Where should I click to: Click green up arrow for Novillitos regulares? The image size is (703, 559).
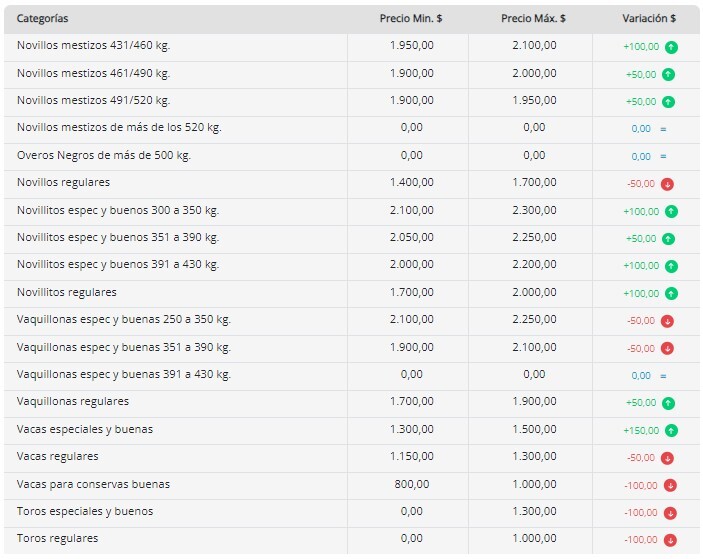[x=669, y=294]
